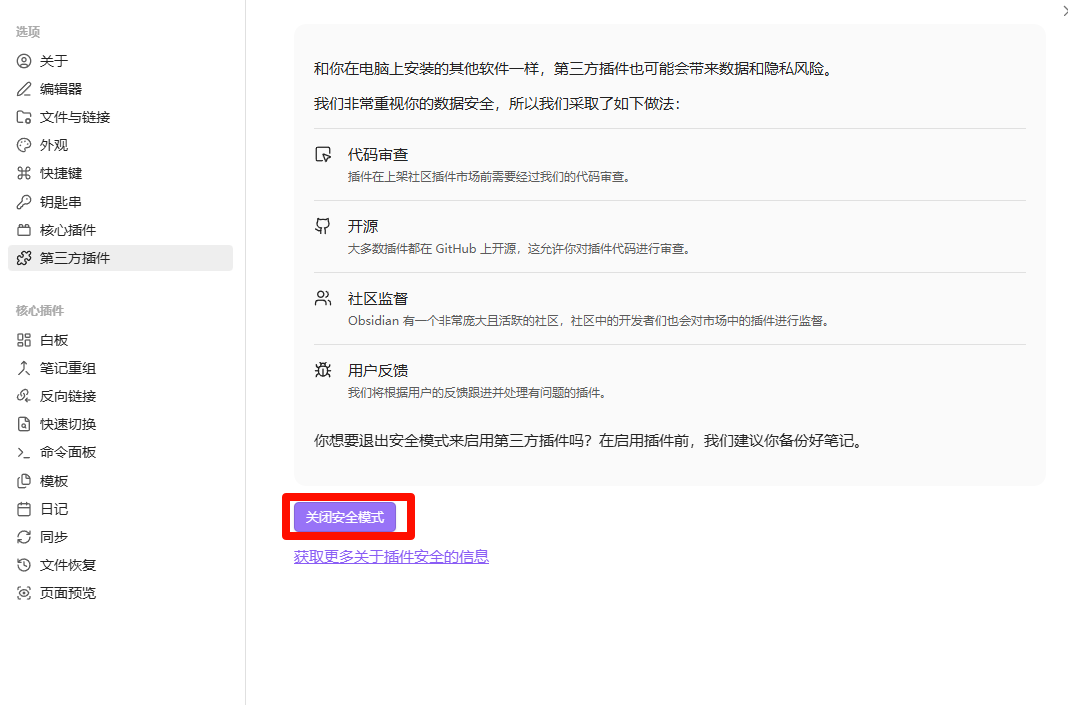The height and width of the screenshot is (705, 1068).
Task: Click the 关闭安全模式 button
Action: 345,517
